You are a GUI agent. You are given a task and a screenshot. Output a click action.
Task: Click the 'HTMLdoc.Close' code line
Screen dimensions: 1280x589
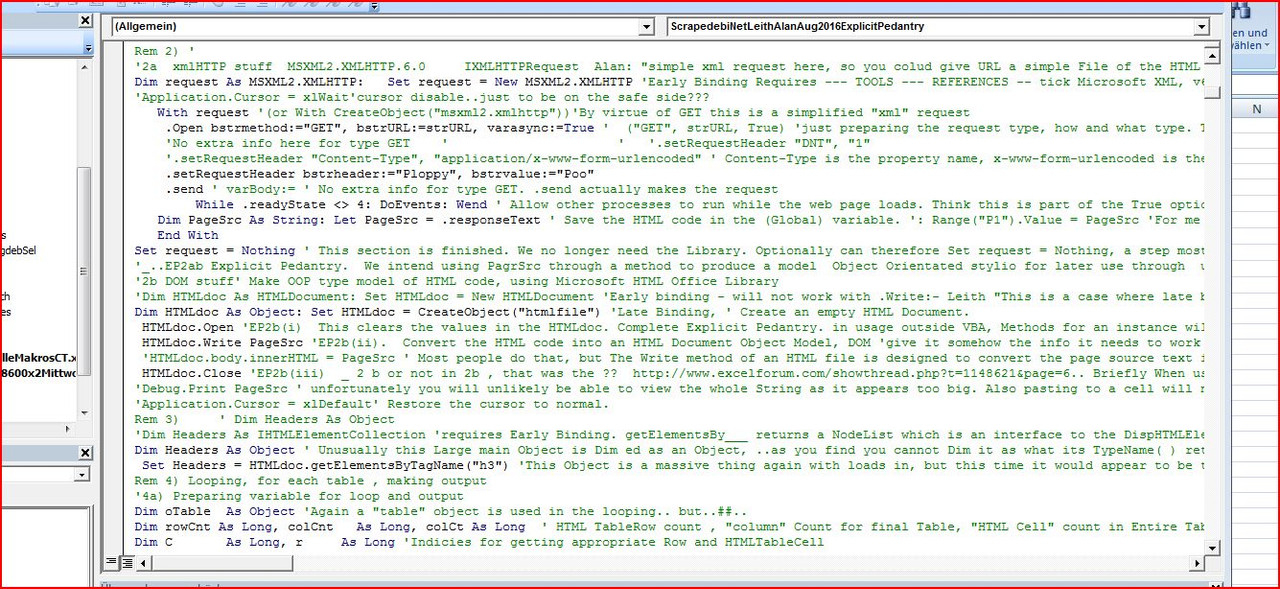[x=672, y=373]
